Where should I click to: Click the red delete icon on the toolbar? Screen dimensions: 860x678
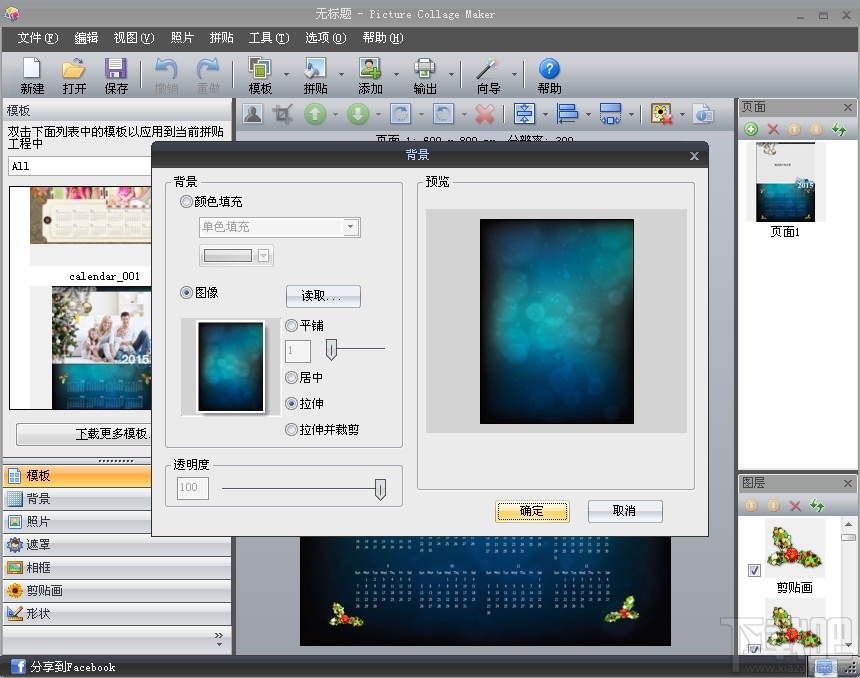pos(484,114)
